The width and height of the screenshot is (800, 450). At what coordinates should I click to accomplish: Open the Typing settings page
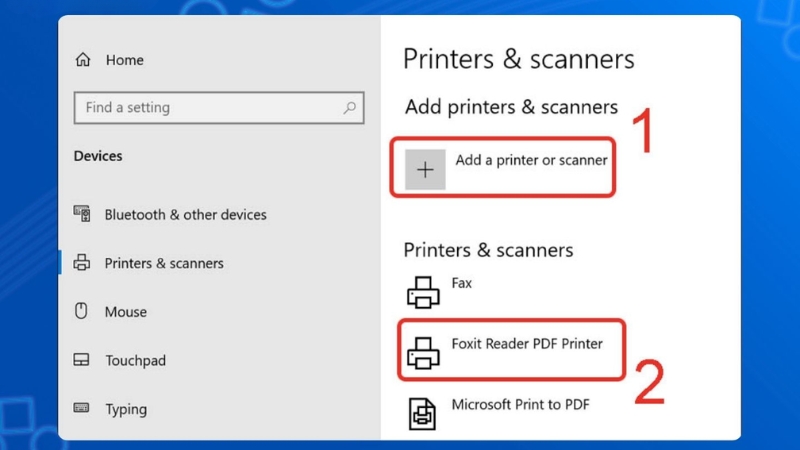pos(126,409)
